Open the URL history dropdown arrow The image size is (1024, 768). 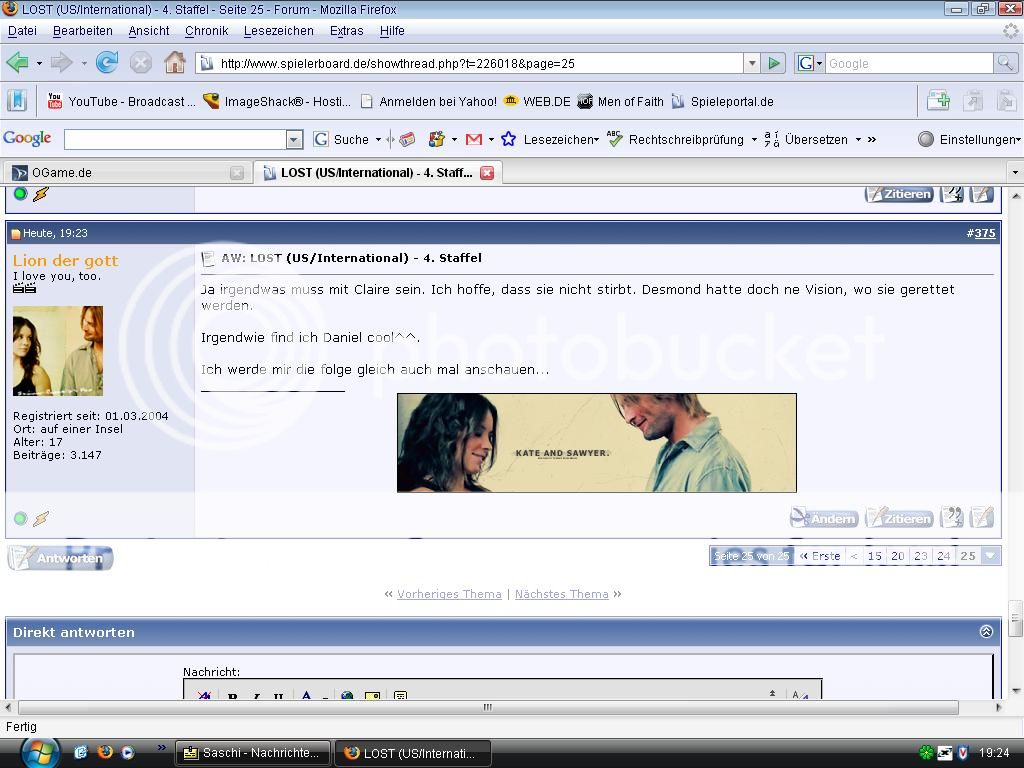click(752, 63)
